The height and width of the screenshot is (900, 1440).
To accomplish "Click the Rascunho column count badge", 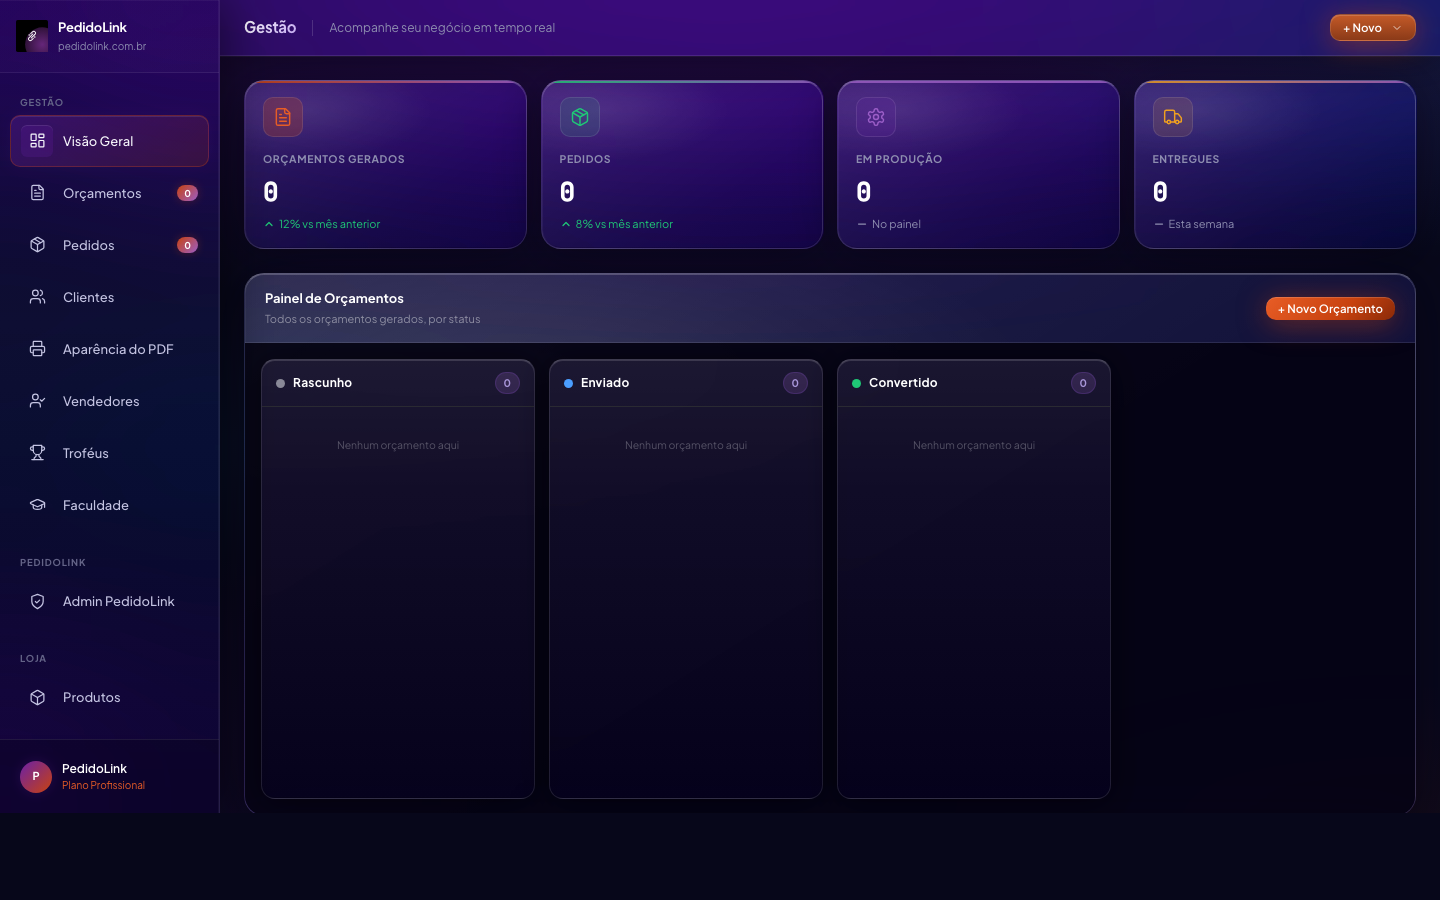I will (x=507, y=383).
